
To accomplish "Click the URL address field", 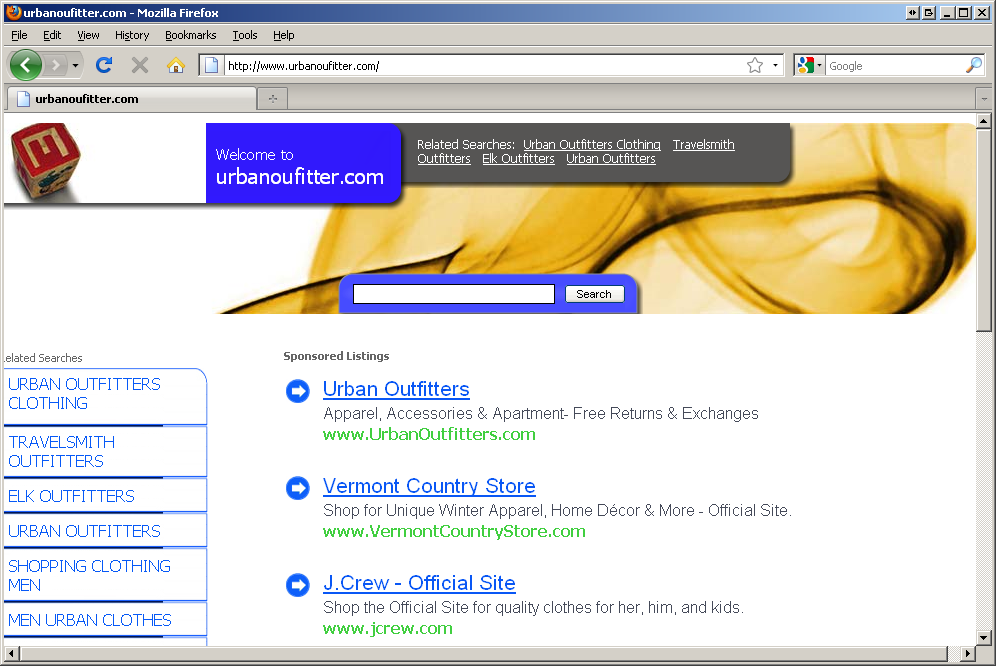I will pyautogui.click(x=483, y=65).
